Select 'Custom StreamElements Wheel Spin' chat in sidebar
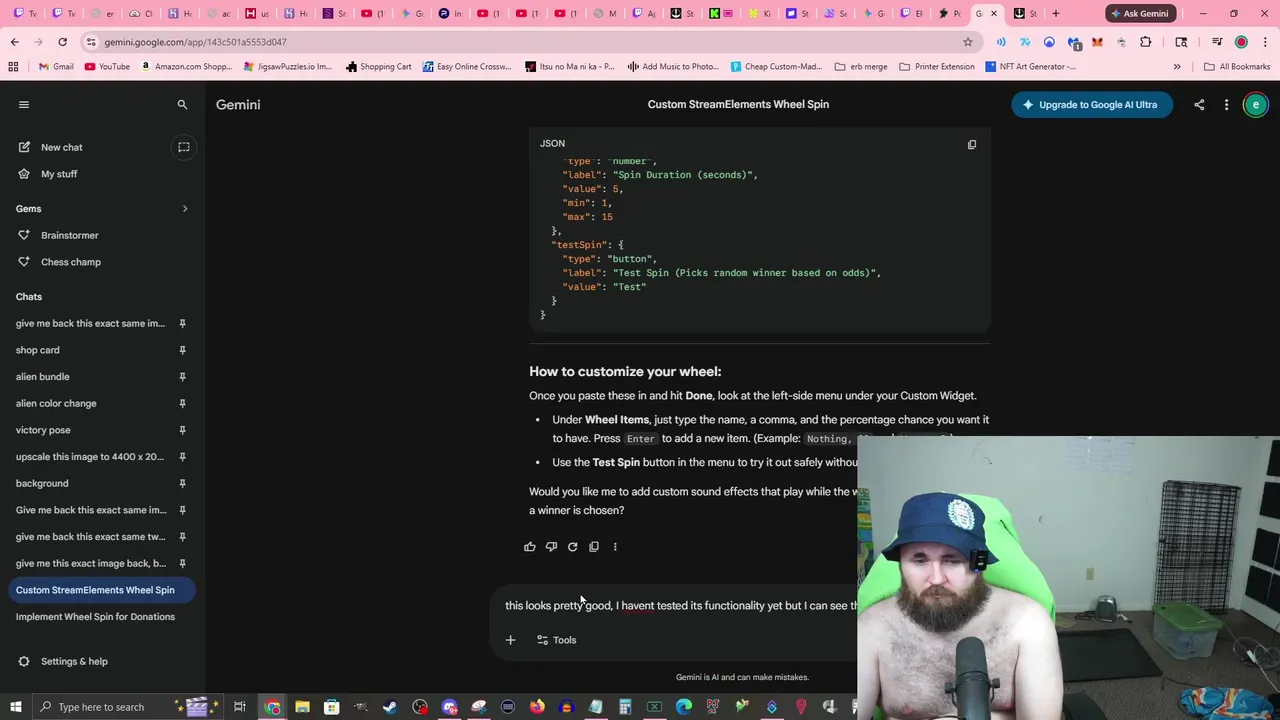 click(95, 590)
